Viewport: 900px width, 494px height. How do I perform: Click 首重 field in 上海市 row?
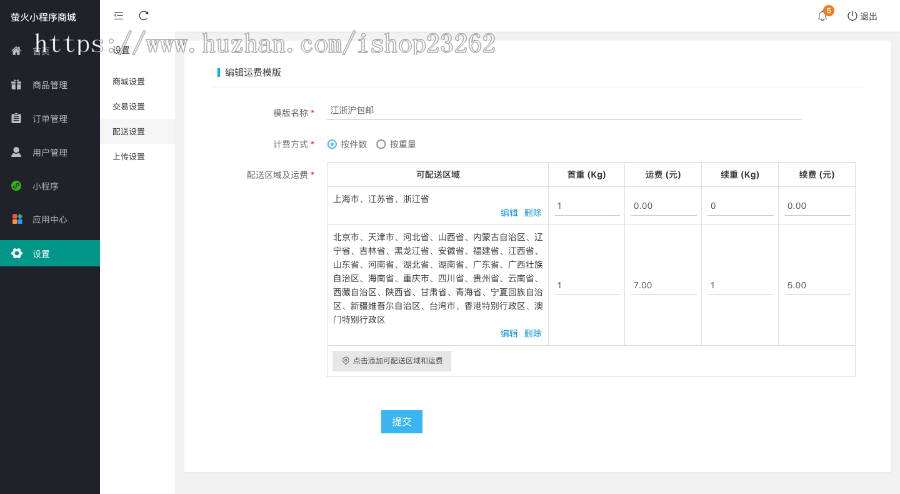587,206
